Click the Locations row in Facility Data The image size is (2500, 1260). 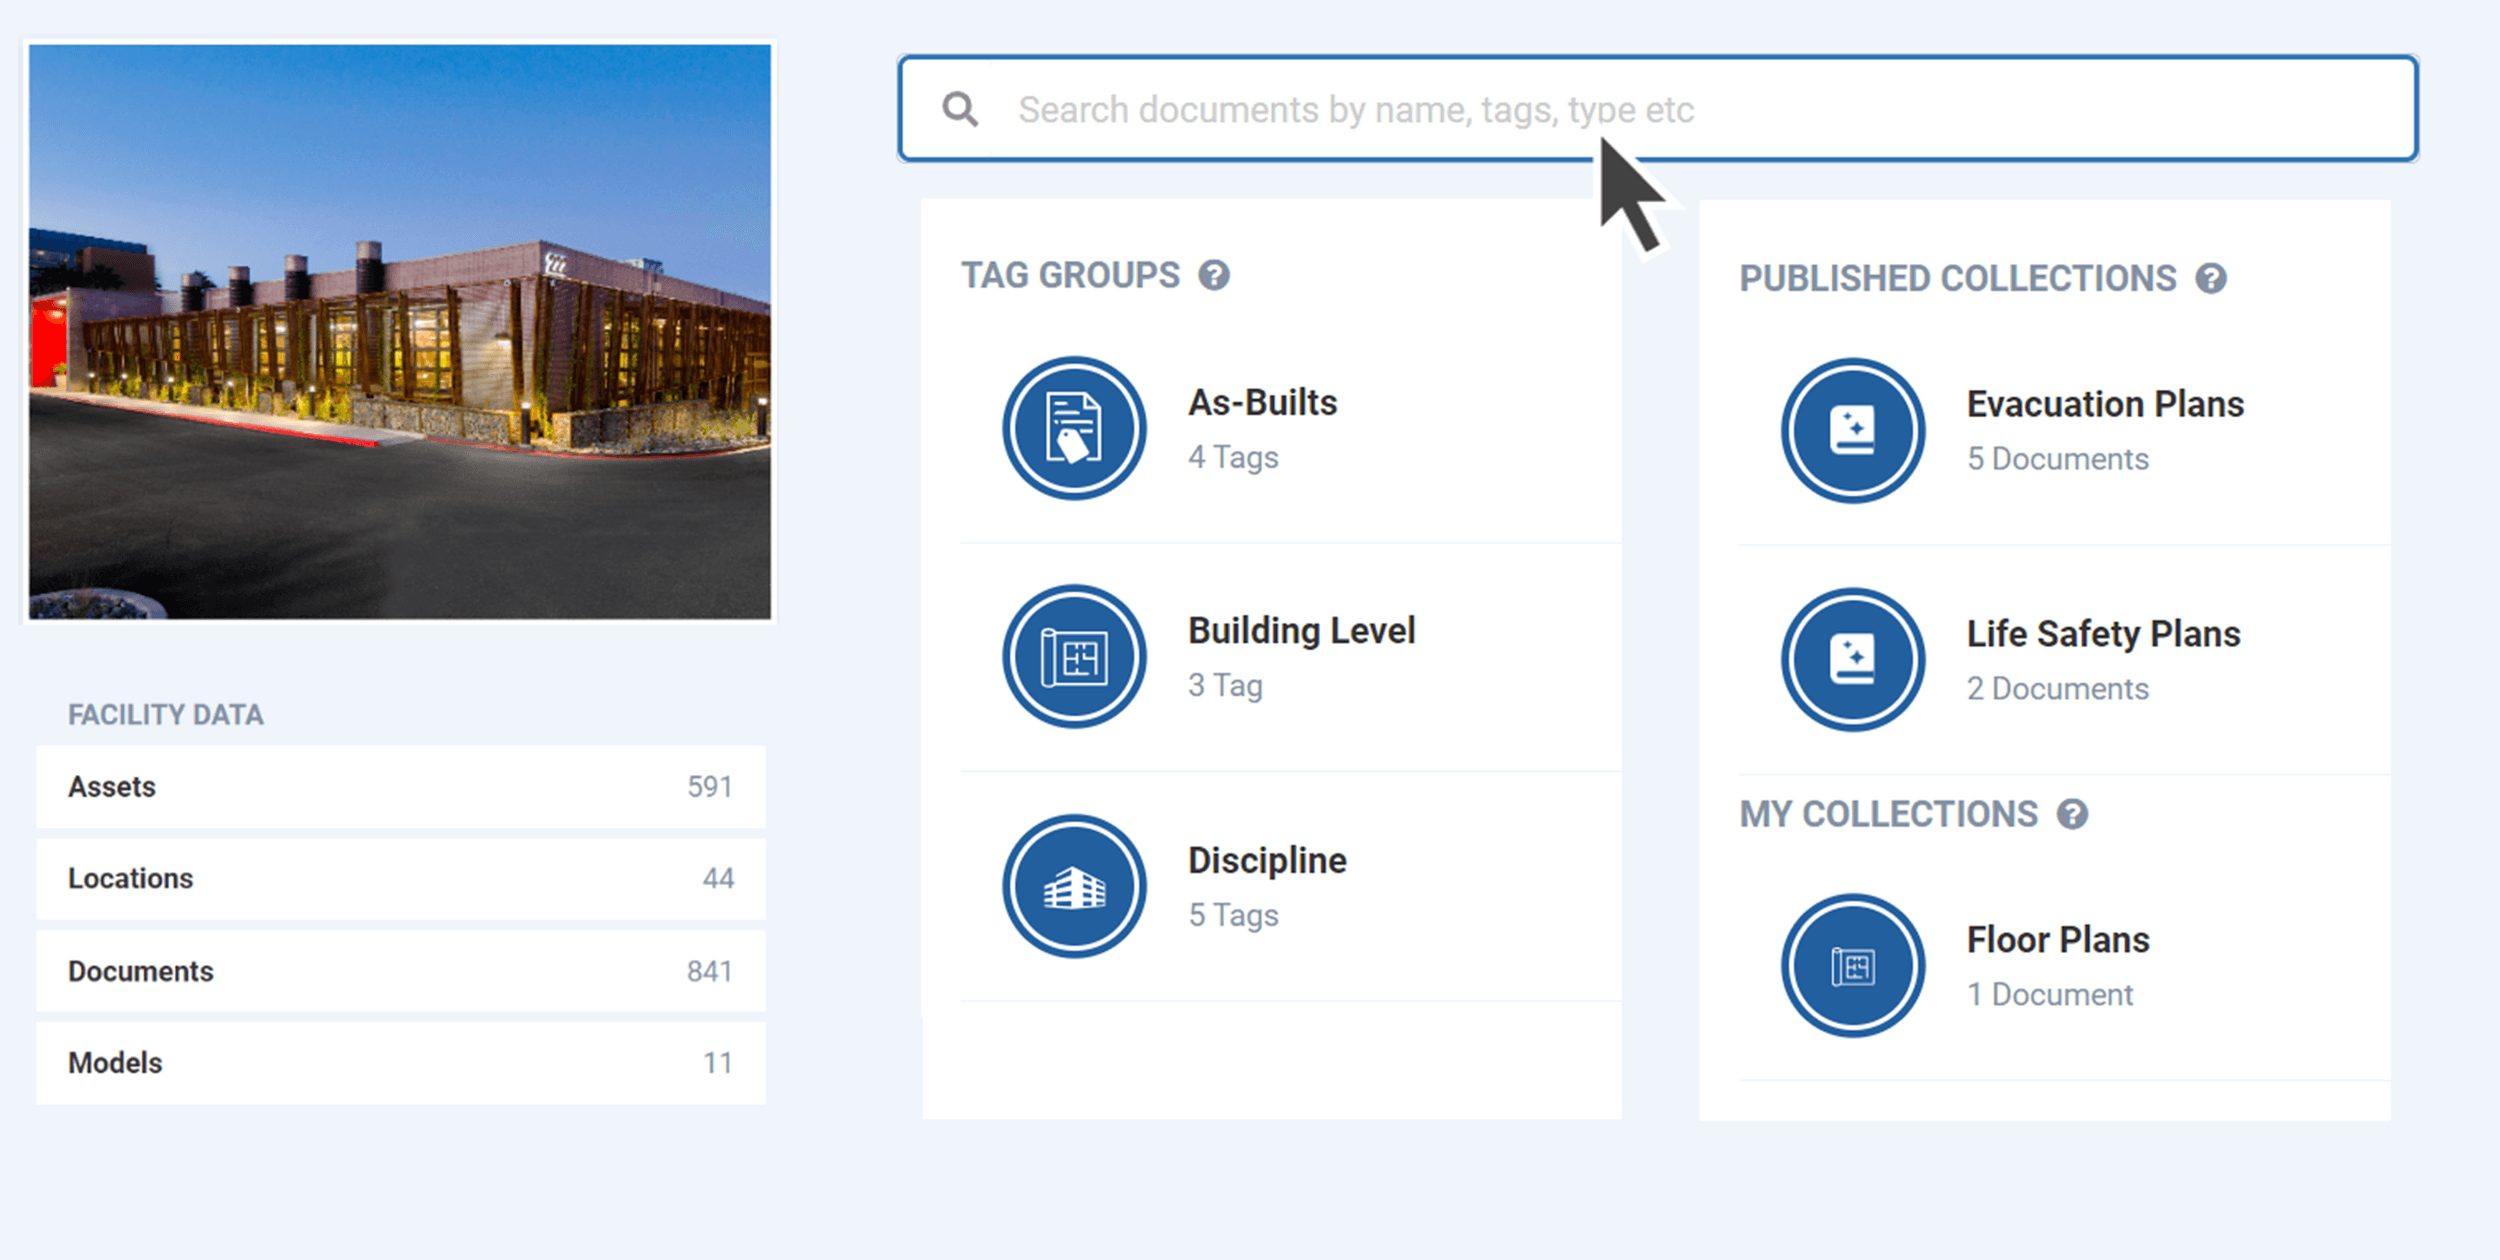[400, 878]
